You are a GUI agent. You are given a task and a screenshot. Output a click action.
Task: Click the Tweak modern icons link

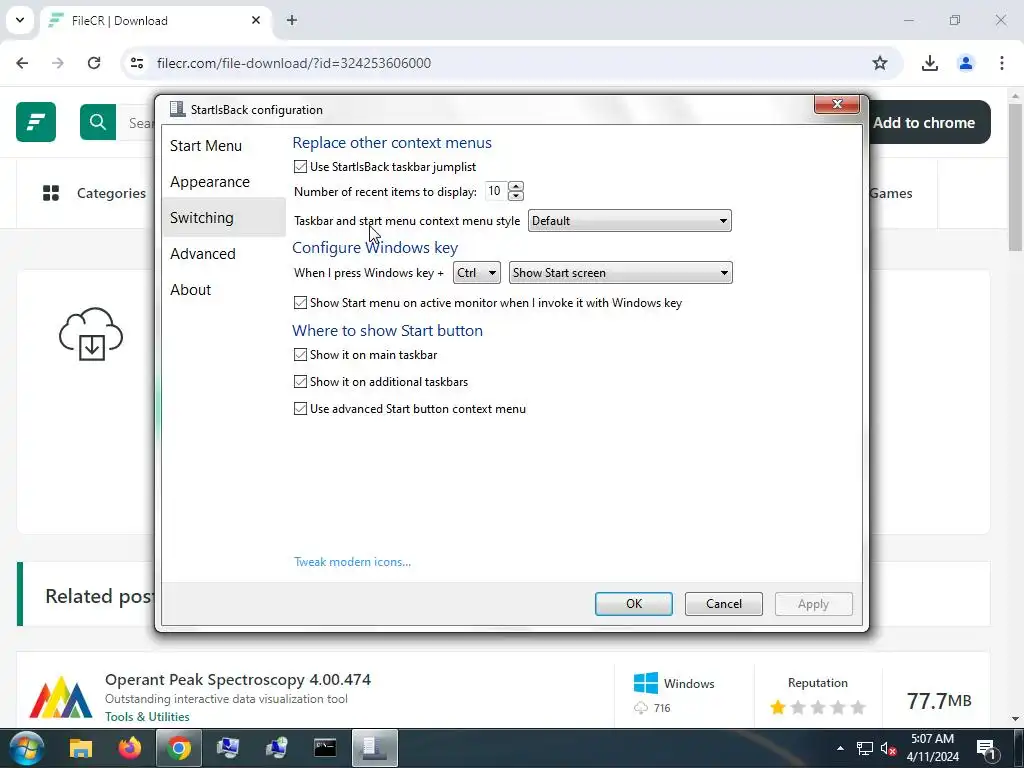click(353, 562)
